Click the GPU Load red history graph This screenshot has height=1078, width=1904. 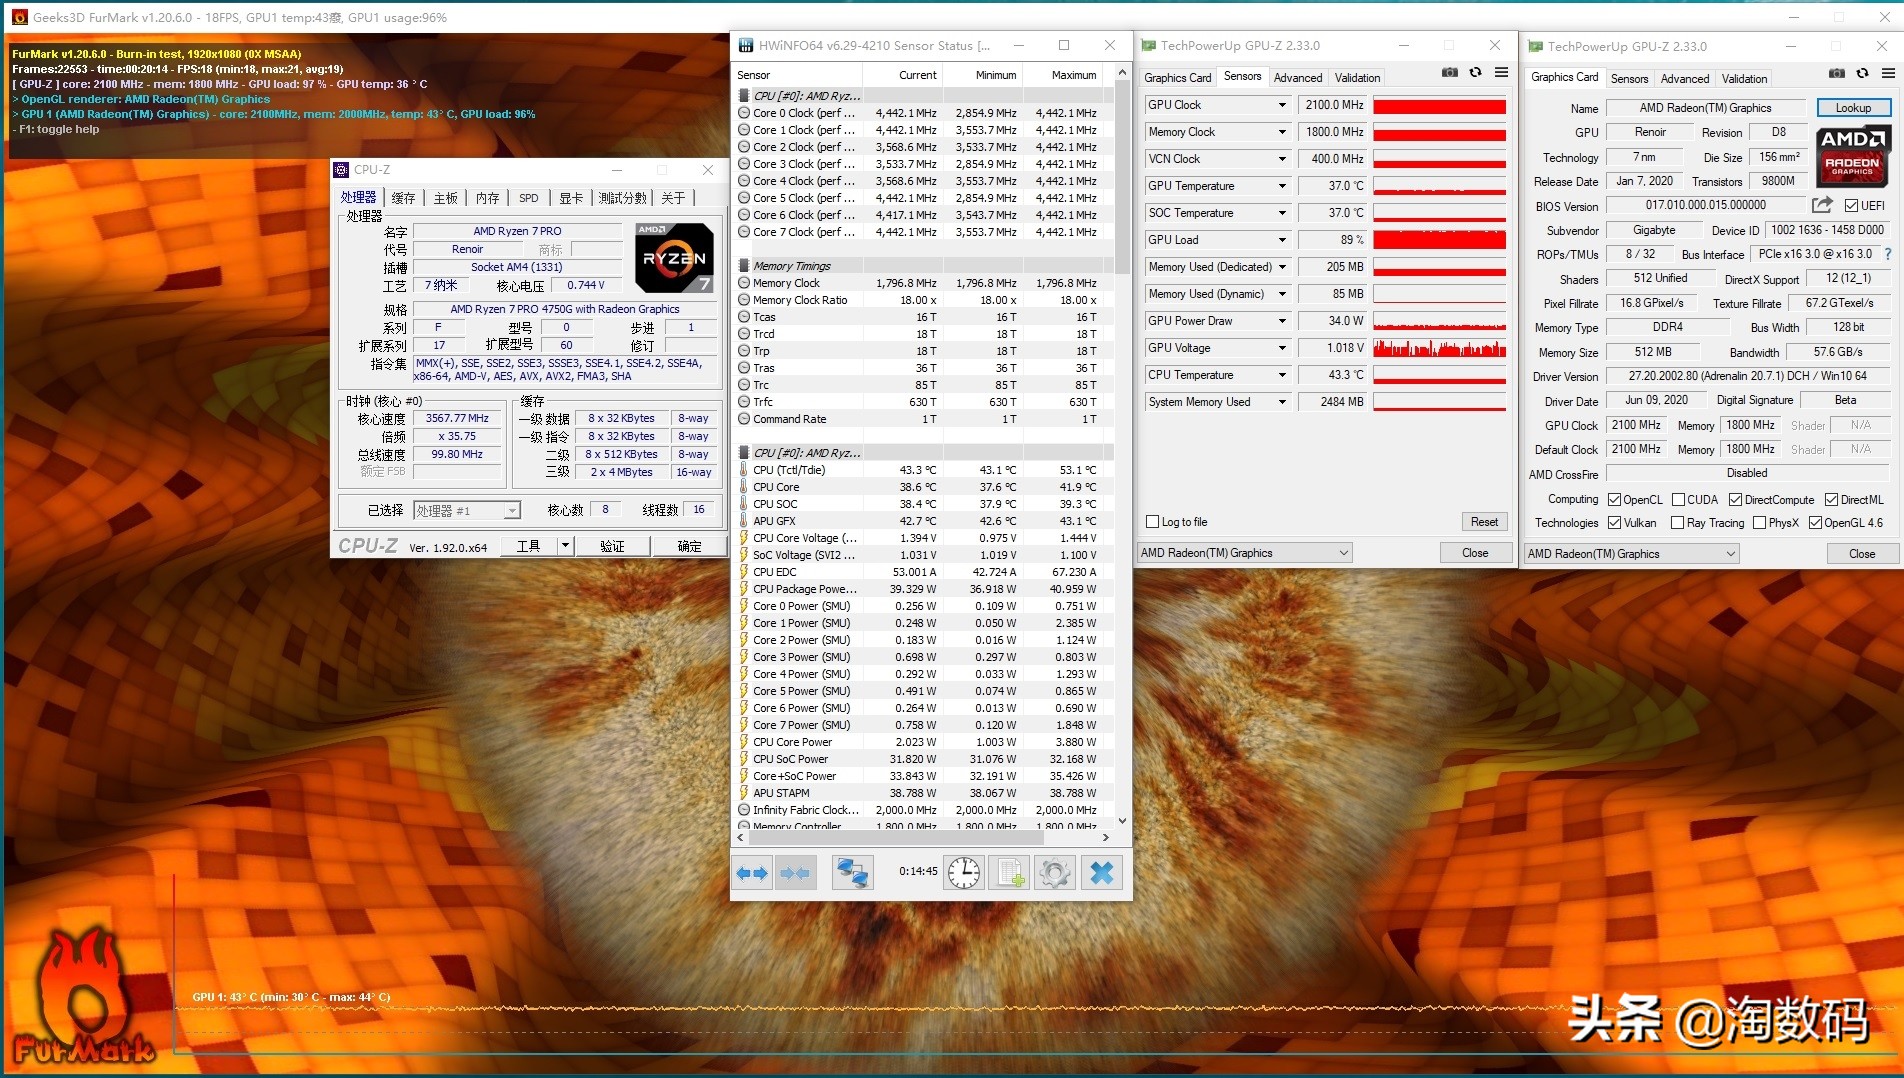point(1439,240)
